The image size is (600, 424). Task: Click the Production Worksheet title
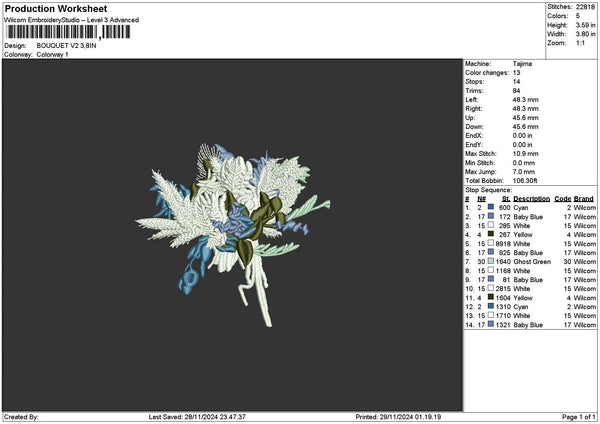point(56,8)
